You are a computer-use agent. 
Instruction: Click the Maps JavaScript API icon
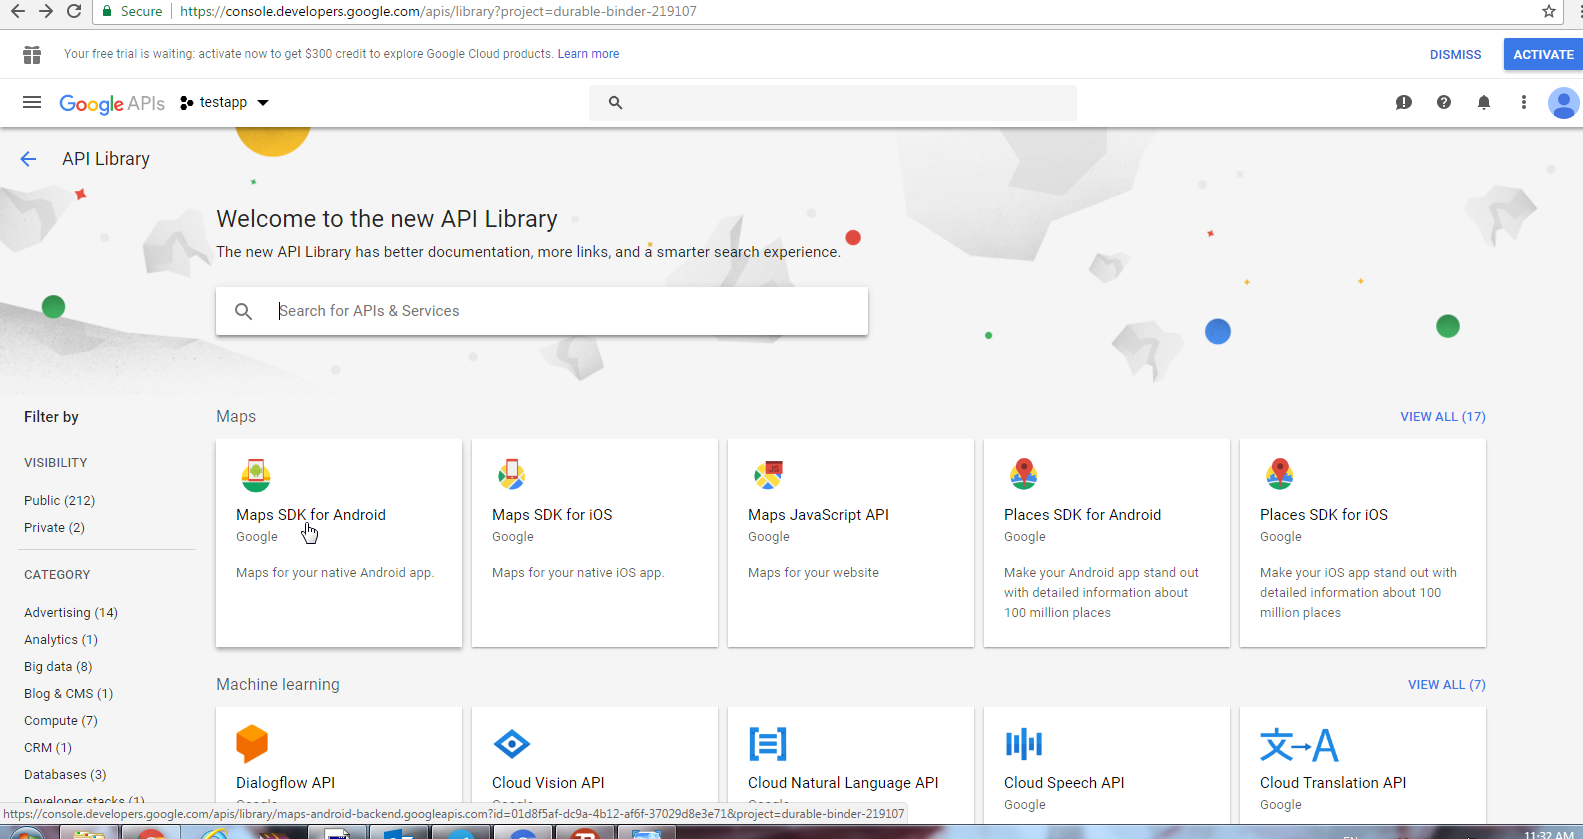pos(768,475)
